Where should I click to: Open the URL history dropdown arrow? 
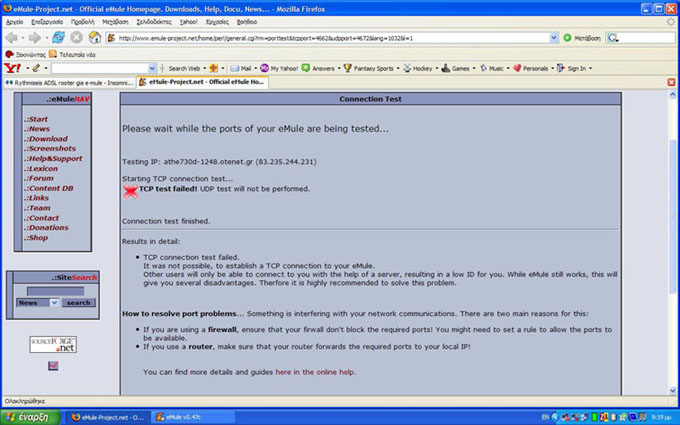[553, 38]
